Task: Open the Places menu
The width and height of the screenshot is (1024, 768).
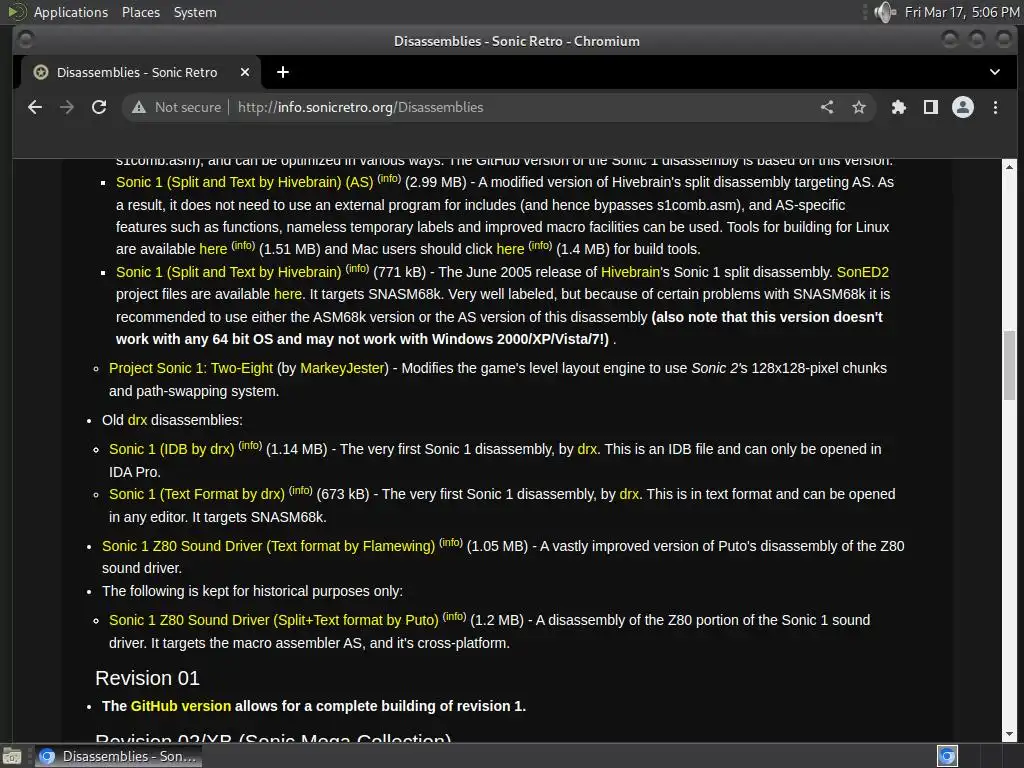Action: point(141,12)
